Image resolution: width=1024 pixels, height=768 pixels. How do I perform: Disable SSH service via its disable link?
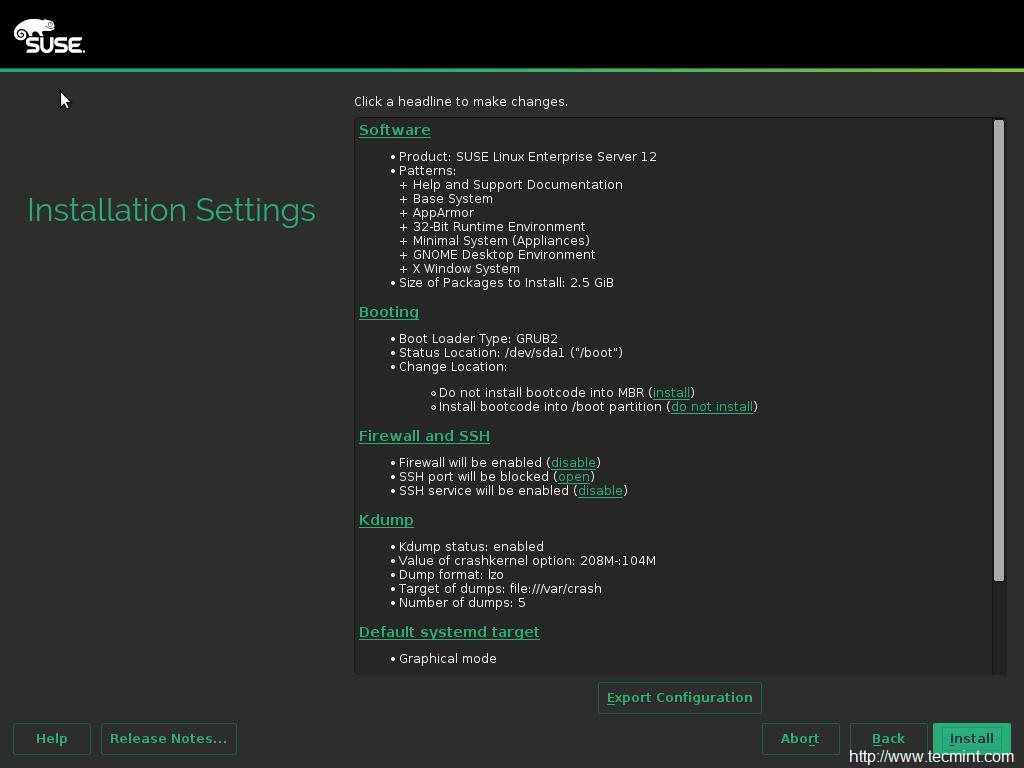click(x=600, y=490)
